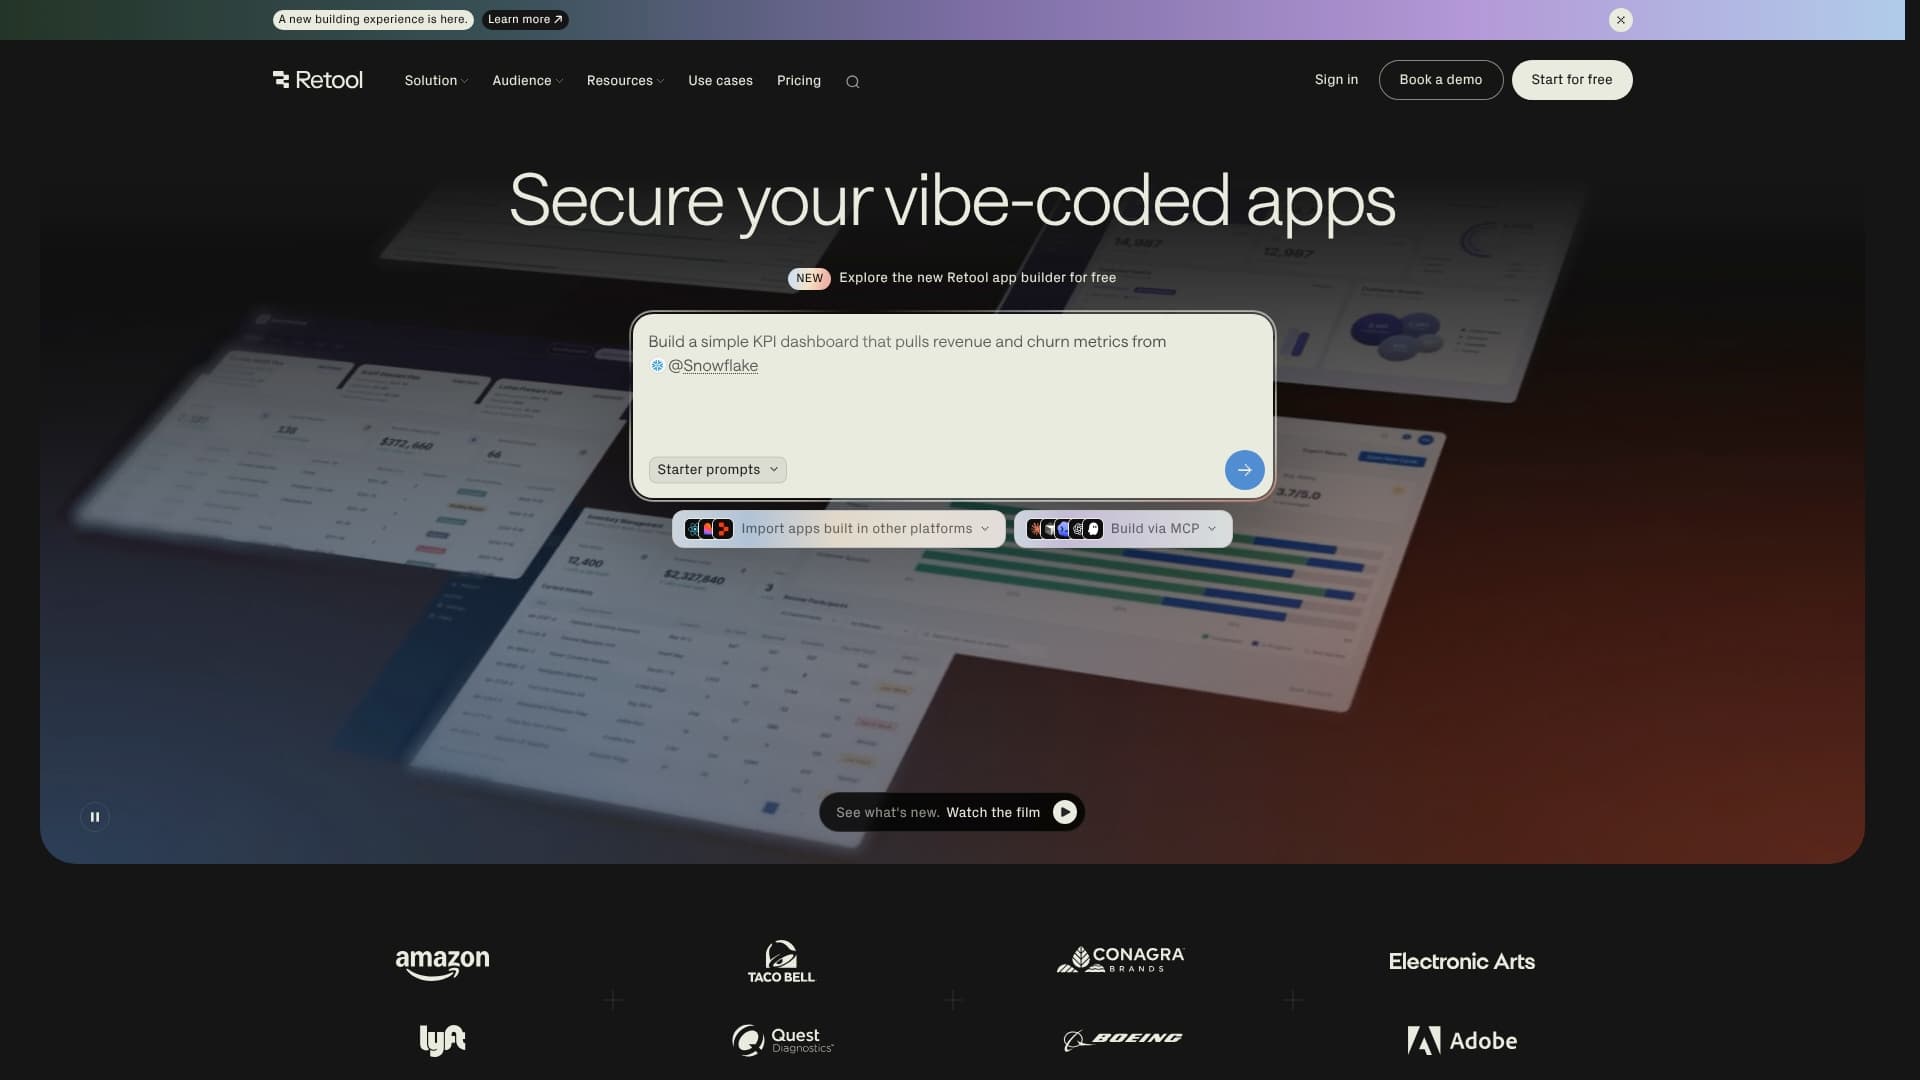Screen dimensions: 1920x1080
Task: Click the MCP client icons beside Build via MCP
Action: (x=1065, y=529)
